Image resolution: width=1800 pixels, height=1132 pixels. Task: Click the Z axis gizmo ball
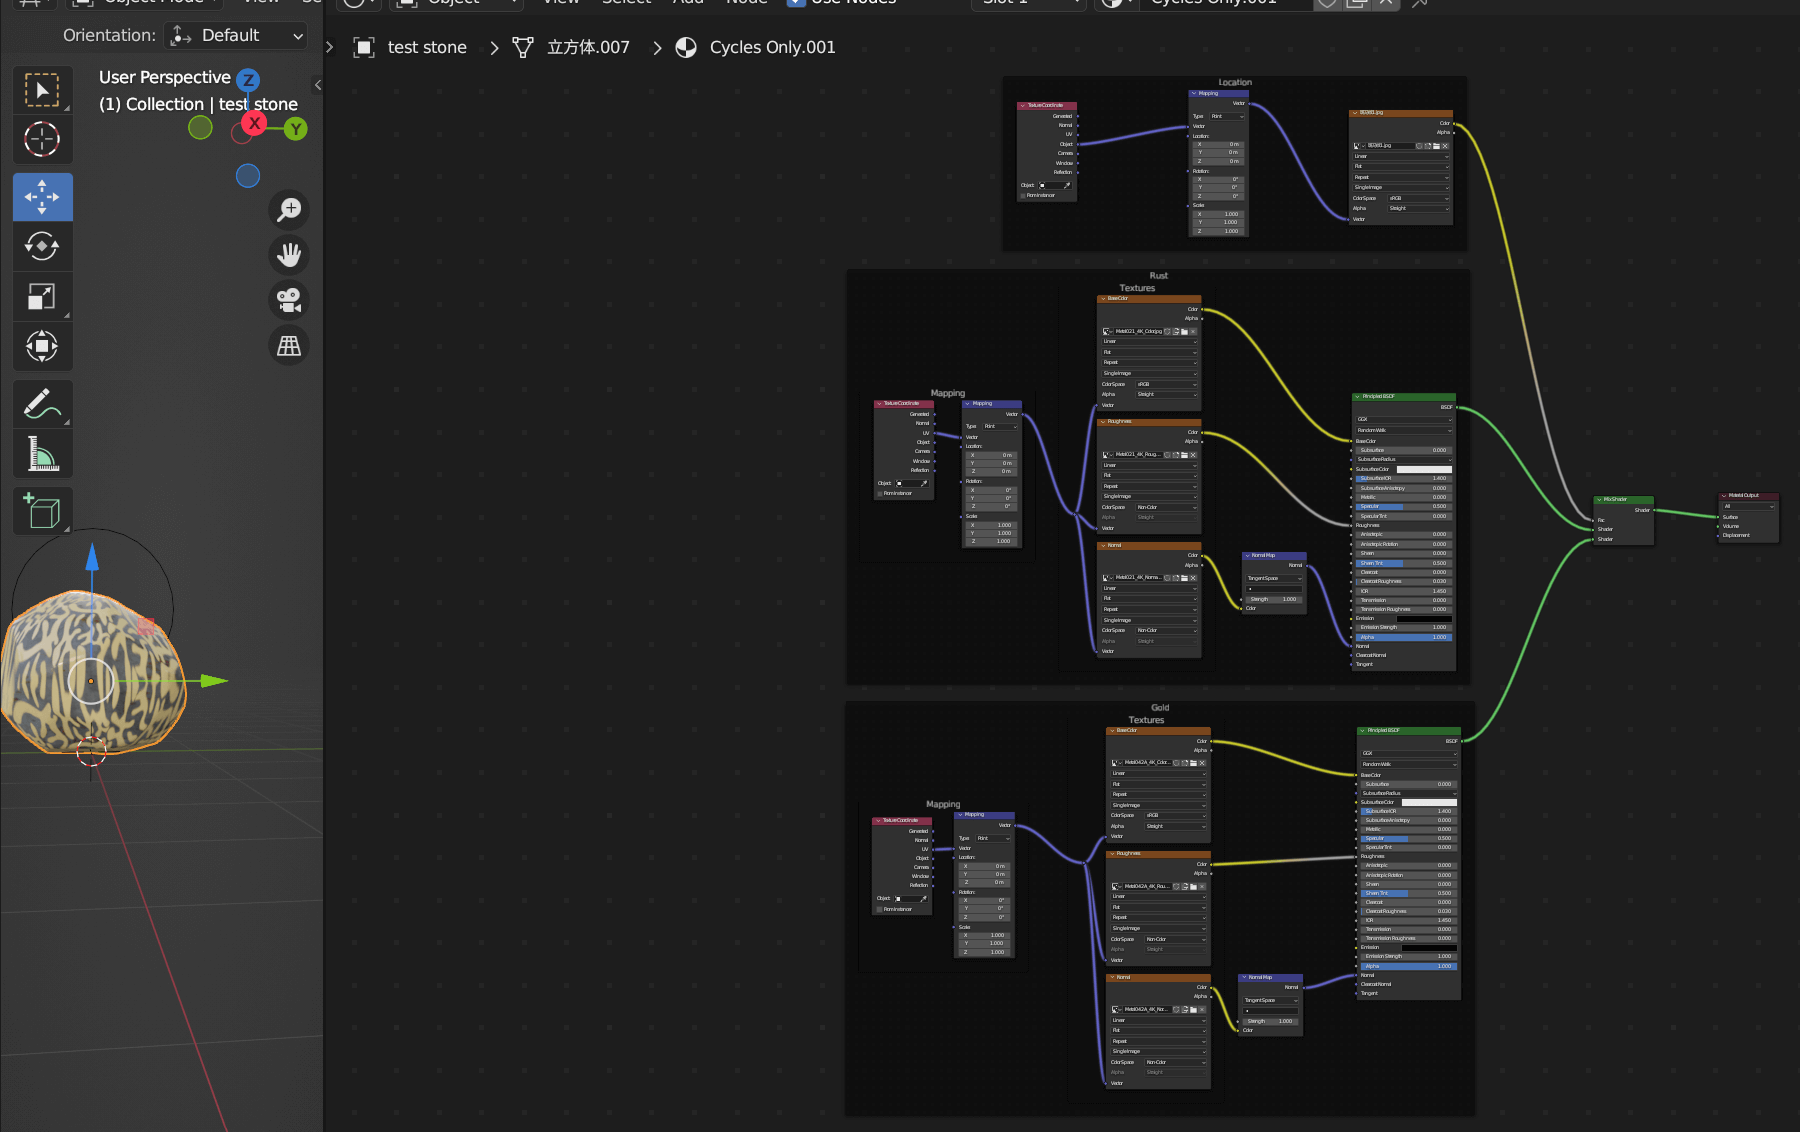click(x=248, y=80)
